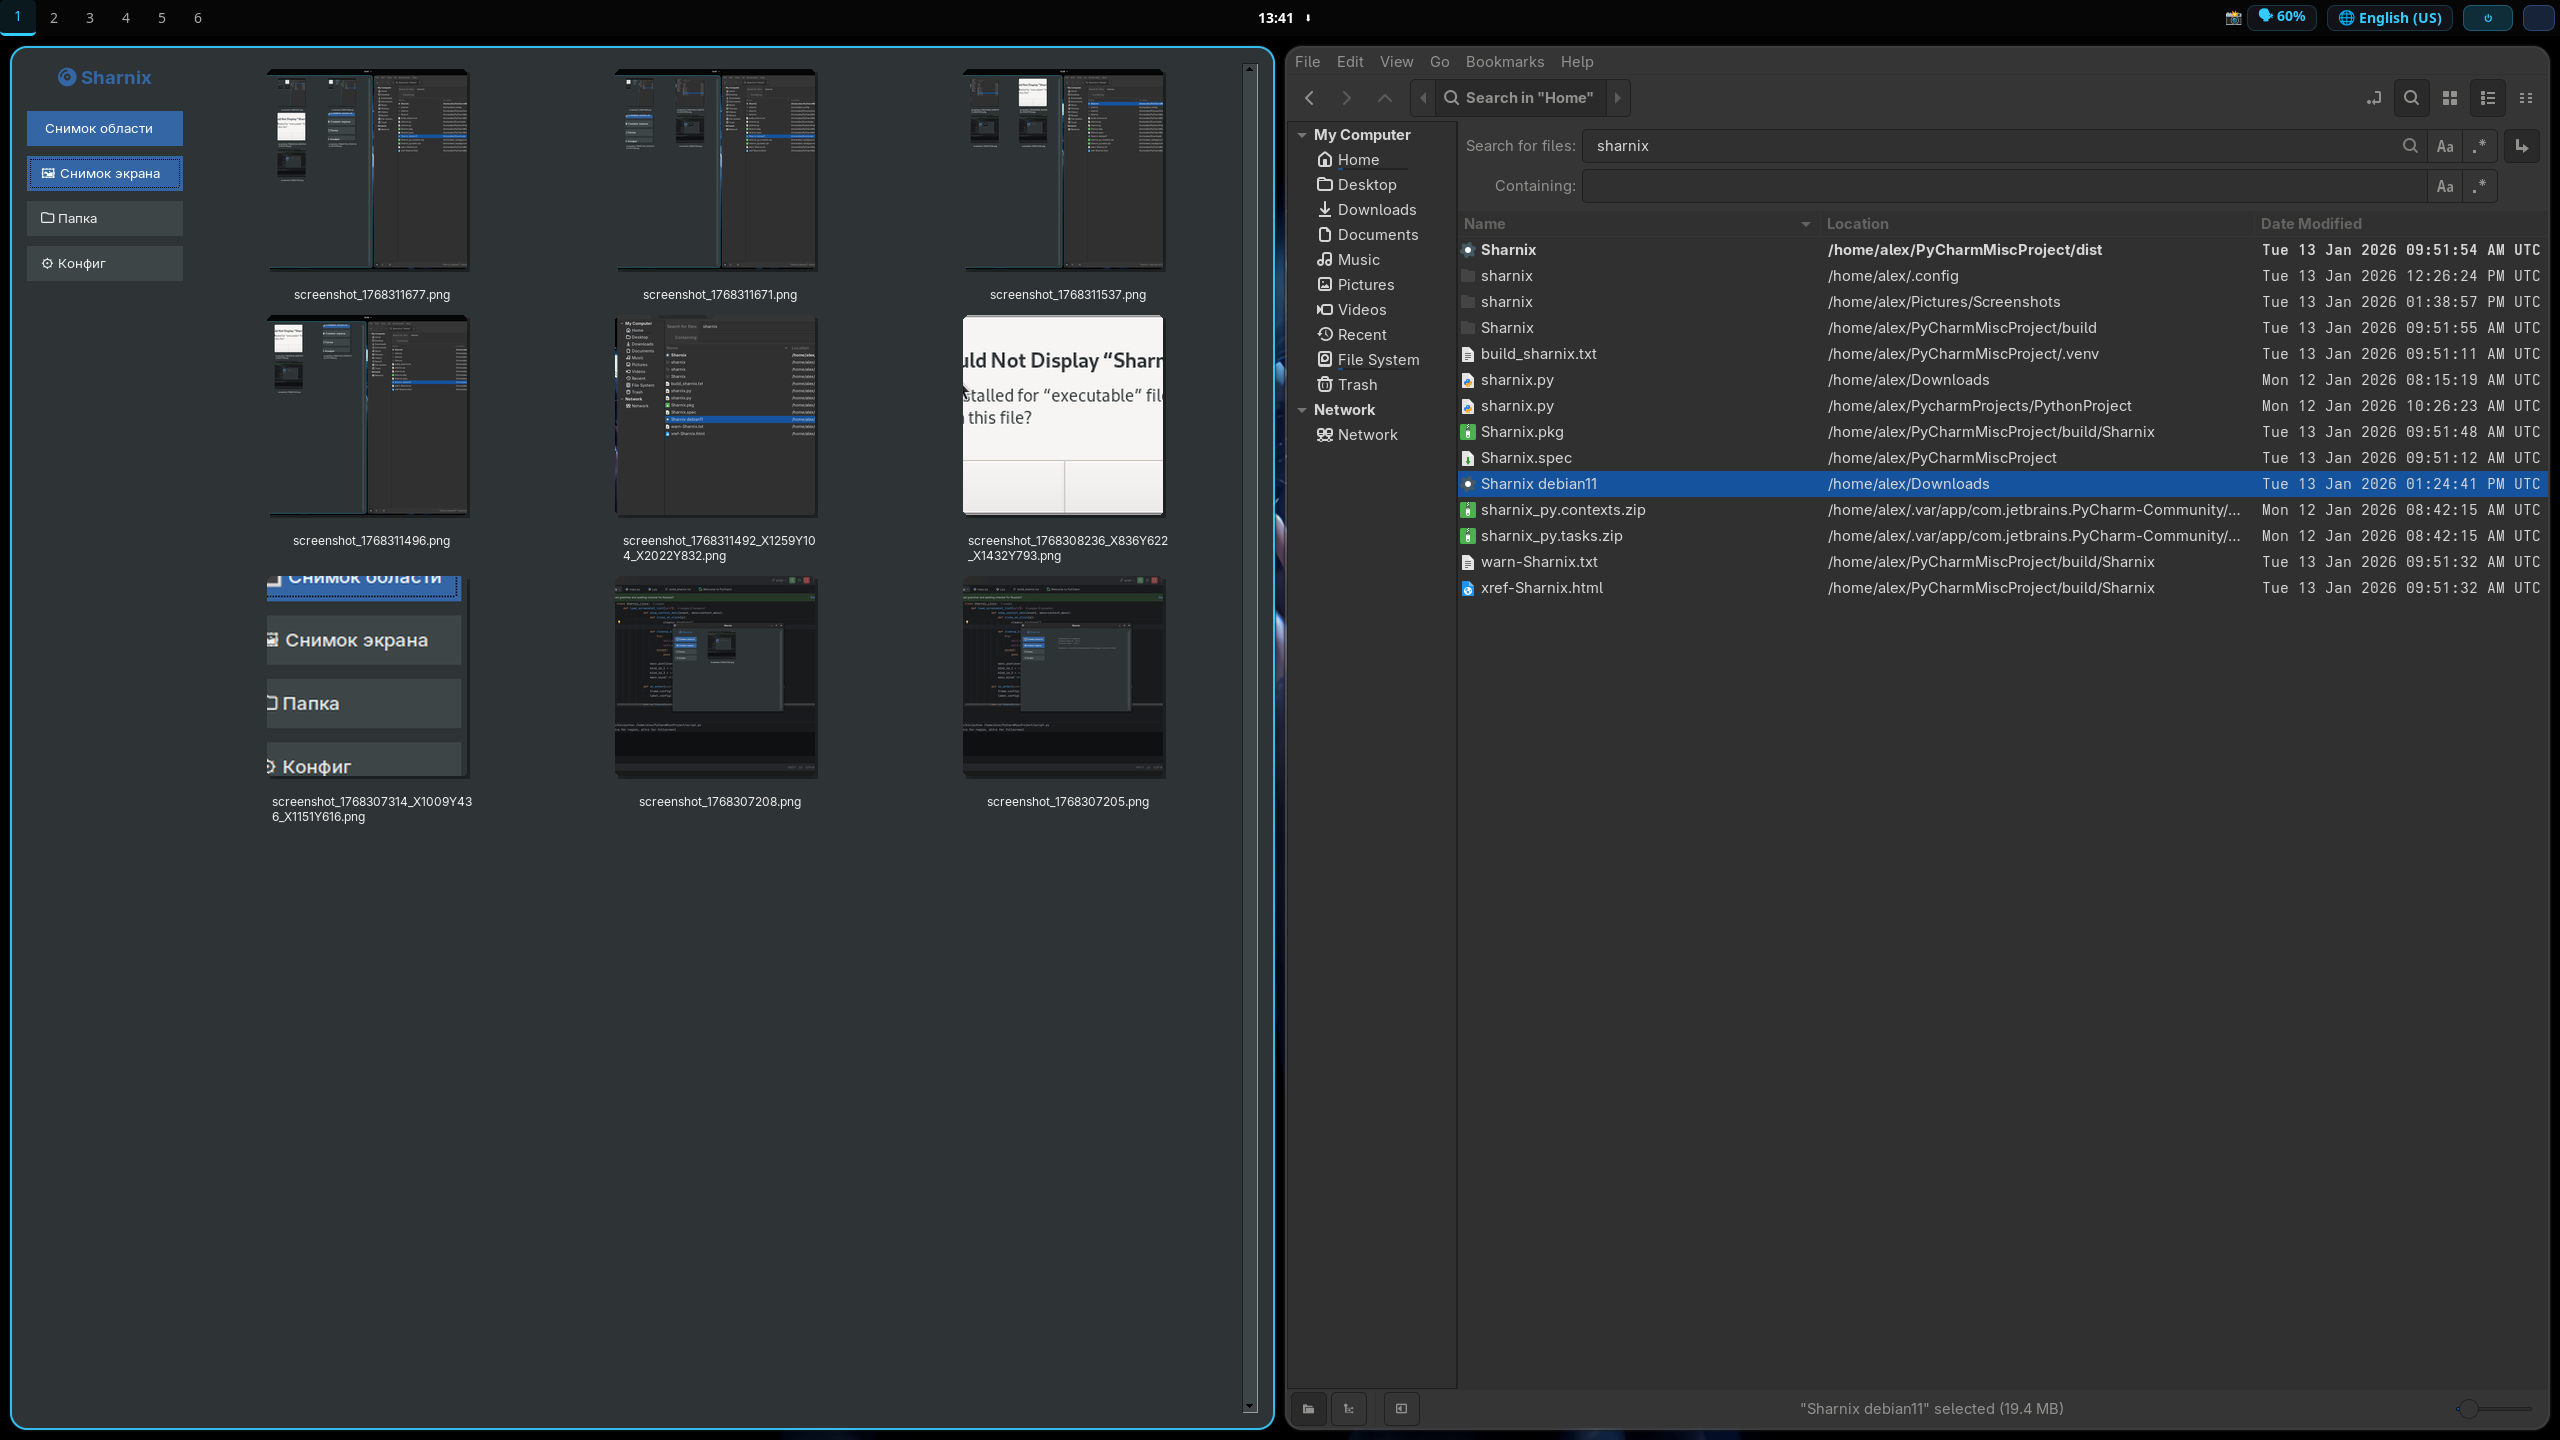Collapse the Network sidebar section

point(1302,410)
